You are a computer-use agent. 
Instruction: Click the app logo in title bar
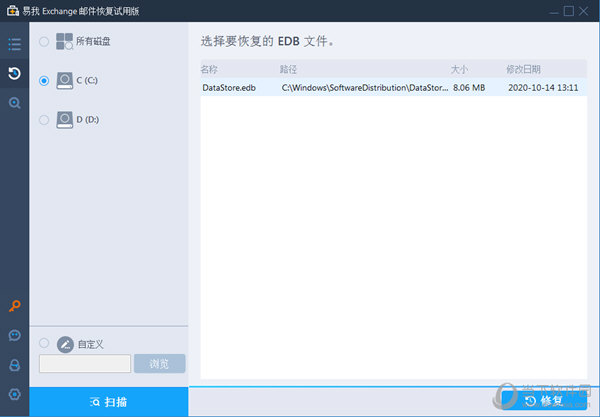coord(12,11)
